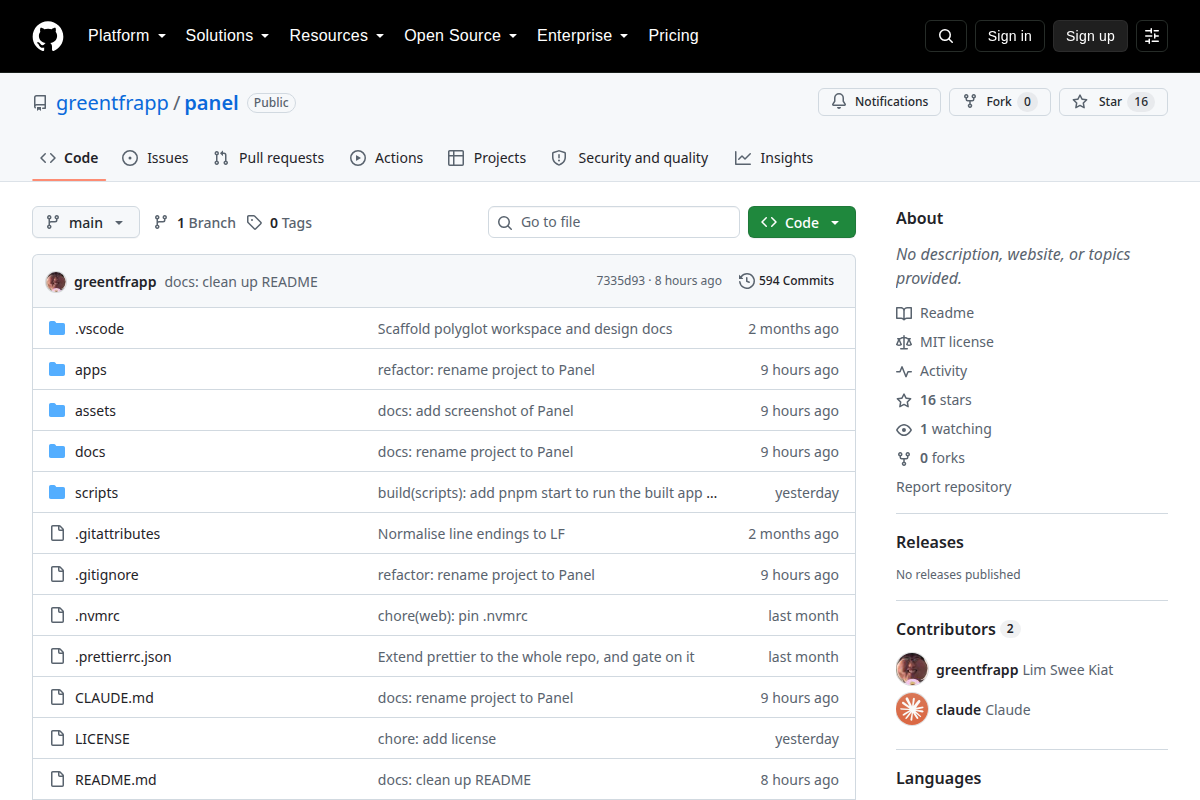Switch to the Issues tab

tap(155, 158)
